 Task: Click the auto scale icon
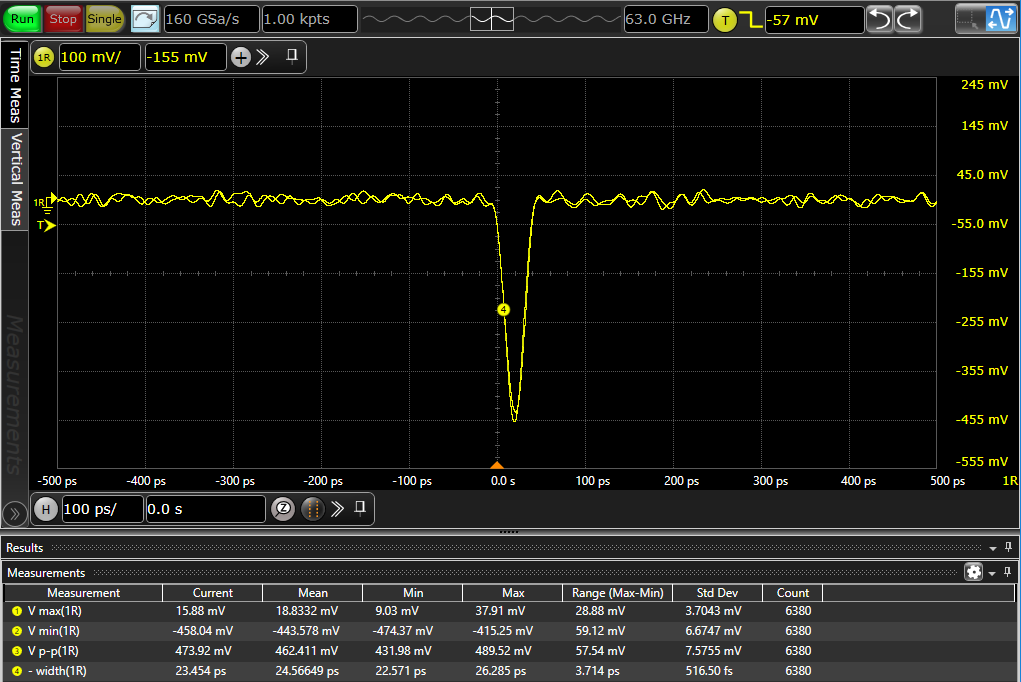[x=145, y=18]
